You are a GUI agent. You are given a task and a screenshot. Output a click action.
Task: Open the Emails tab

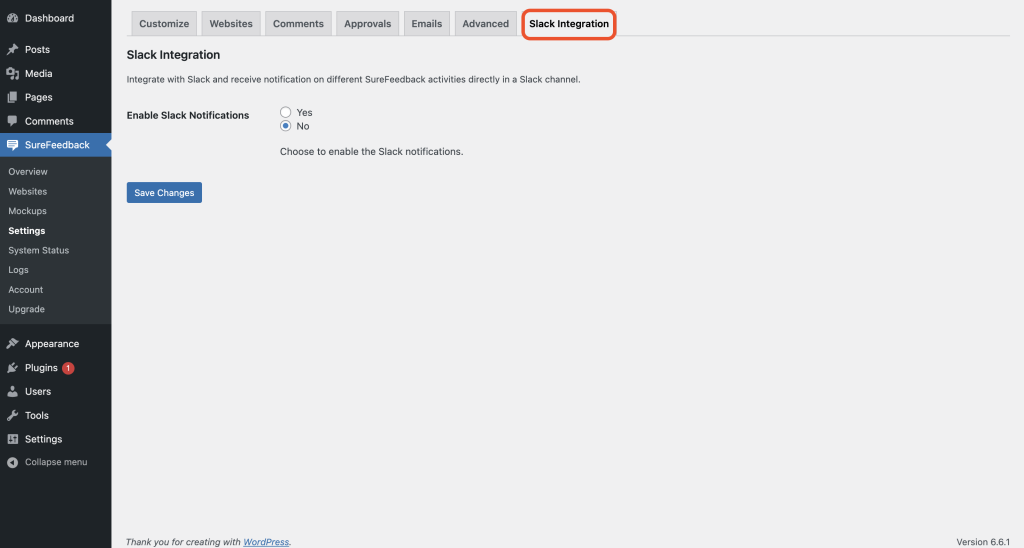(426, 24)
